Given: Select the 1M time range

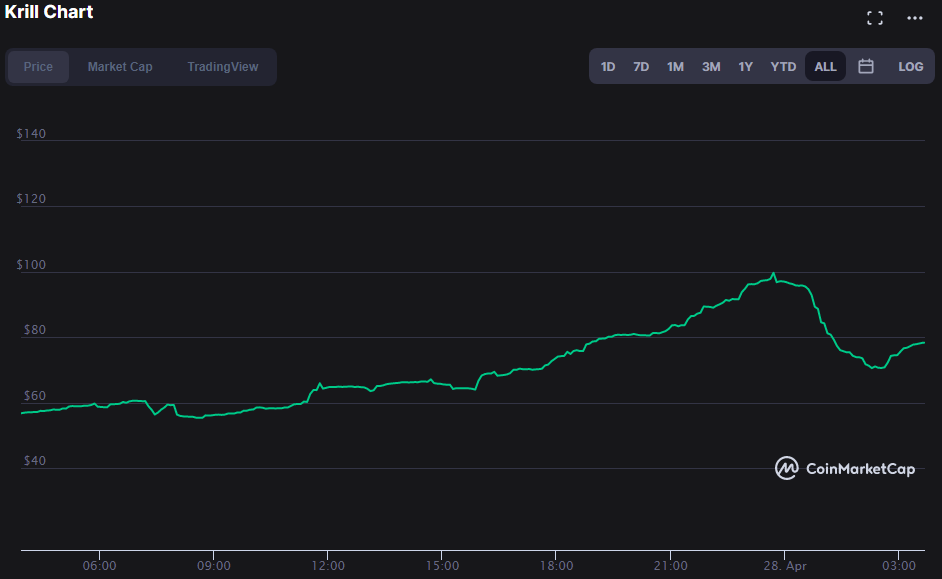Looking at the screenshot, I should 675,67.
